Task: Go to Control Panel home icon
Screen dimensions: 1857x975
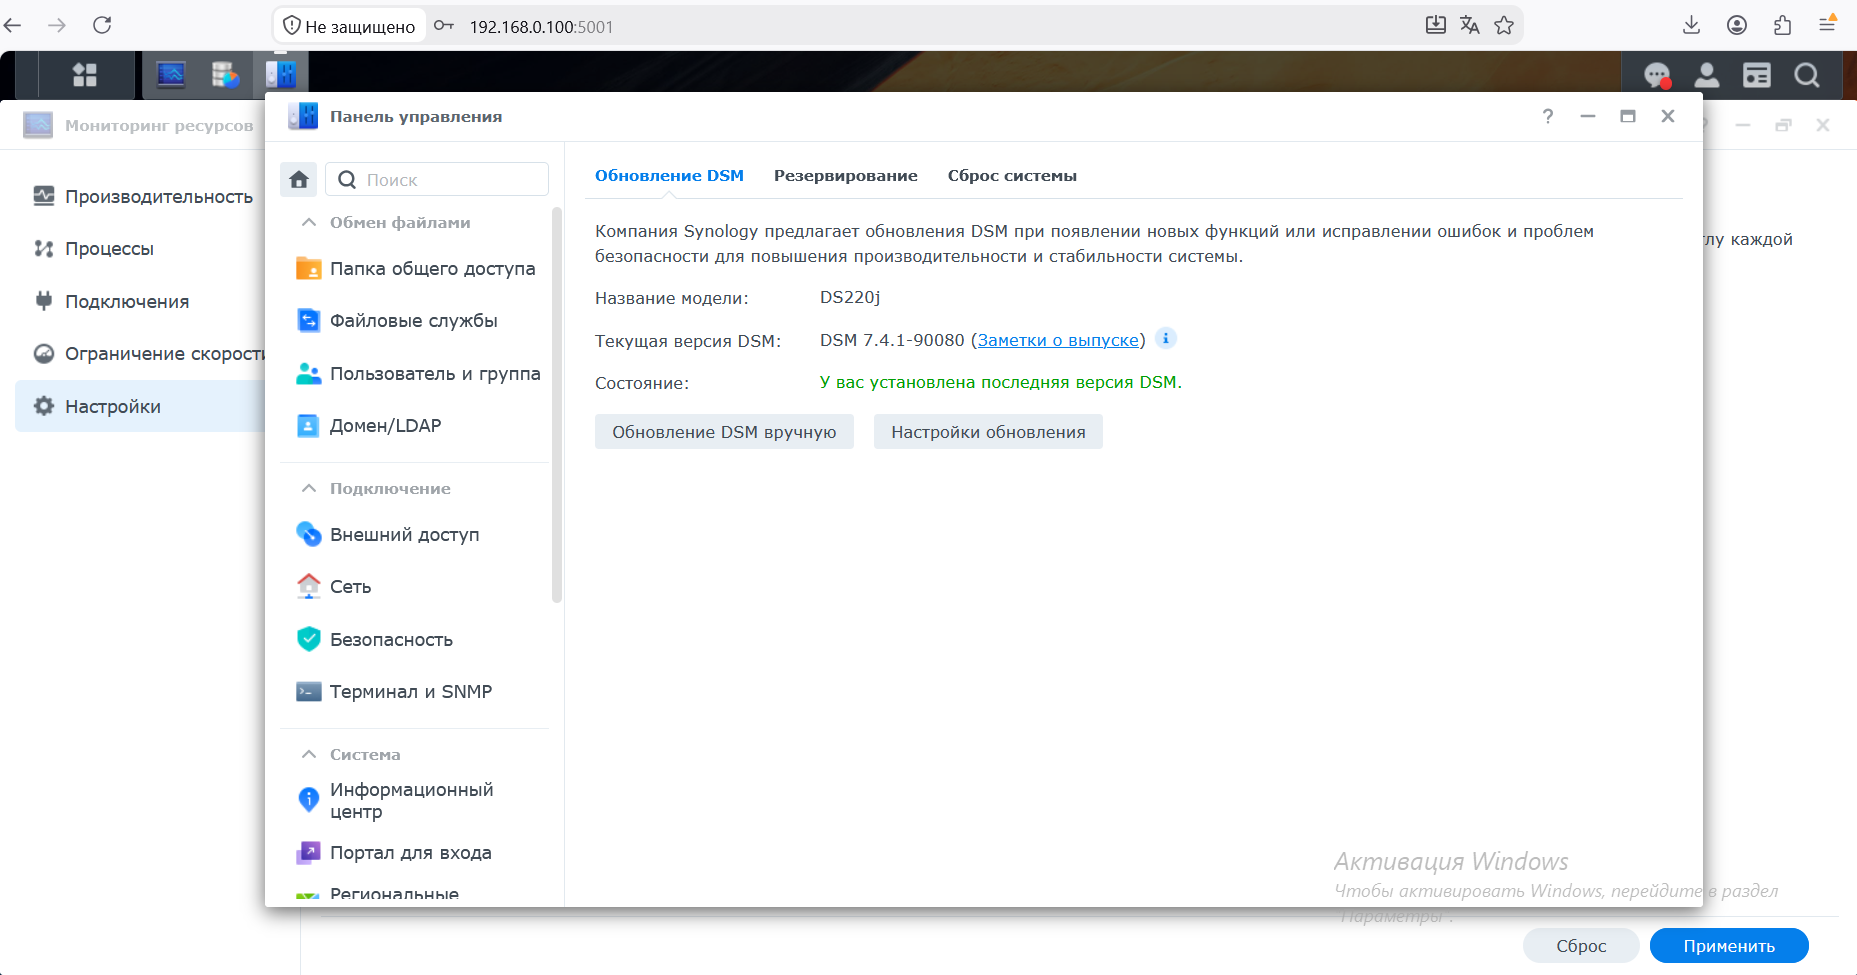Action: [299, 179]
